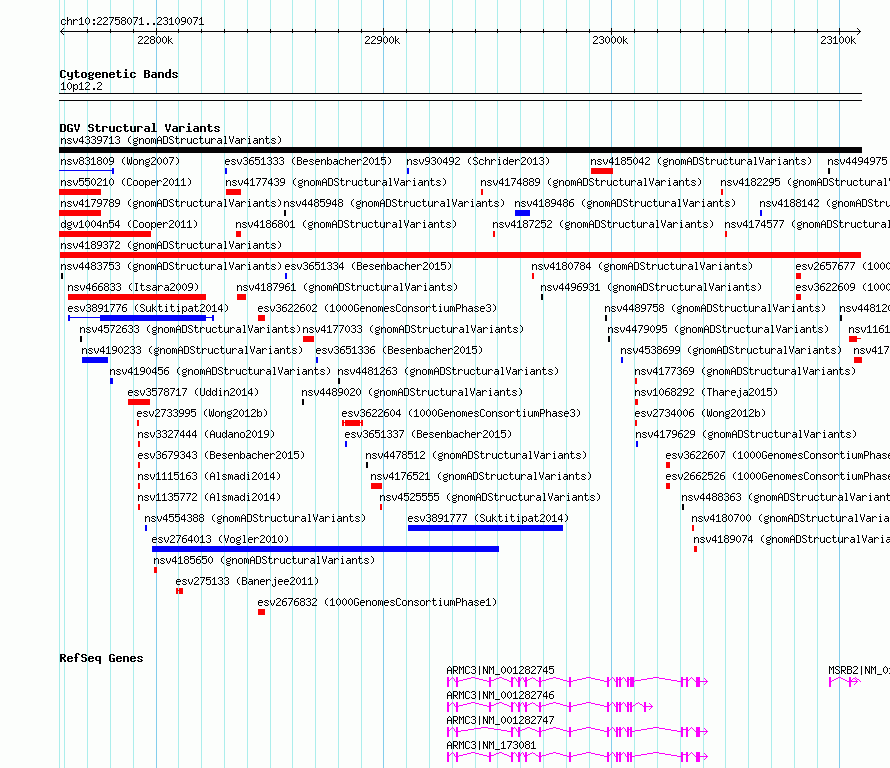Click esv275133 (Banerjee2011) label
This screenshot has width=890, height=768.
pos(247,581)
